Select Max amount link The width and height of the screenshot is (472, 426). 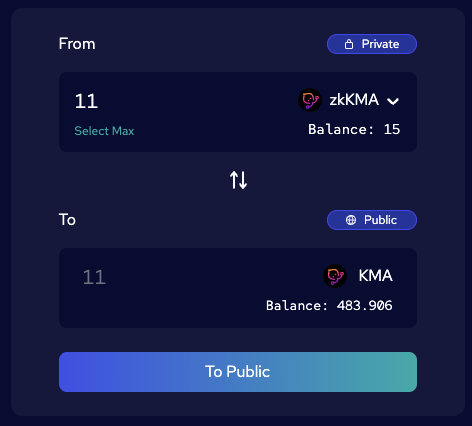(104, 131)
